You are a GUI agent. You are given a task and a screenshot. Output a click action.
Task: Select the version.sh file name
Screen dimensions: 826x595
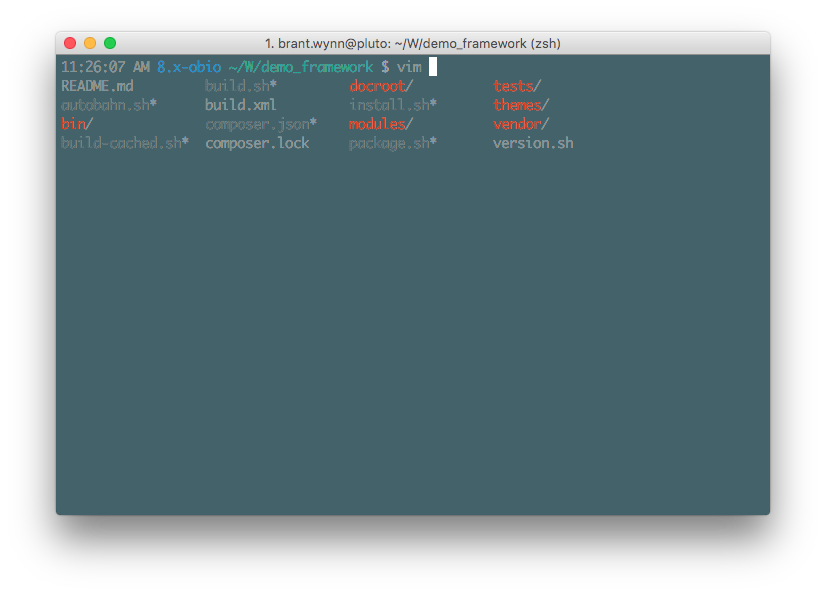point(533,143)
